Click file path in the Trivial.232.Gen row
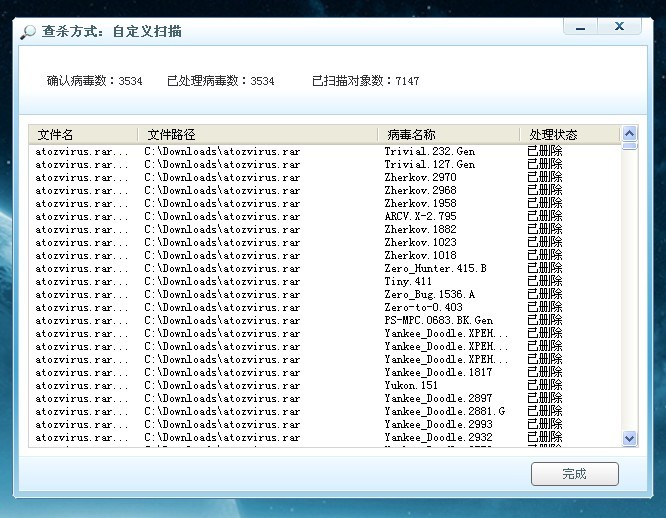 tap(222, 152)
